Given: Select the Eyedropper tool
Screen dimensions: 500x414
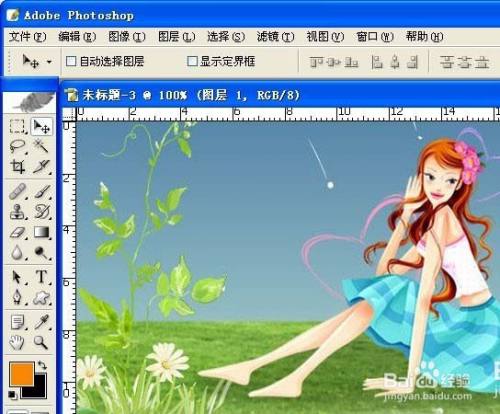Looking at the screenshot, I should (x=42, y=322).
